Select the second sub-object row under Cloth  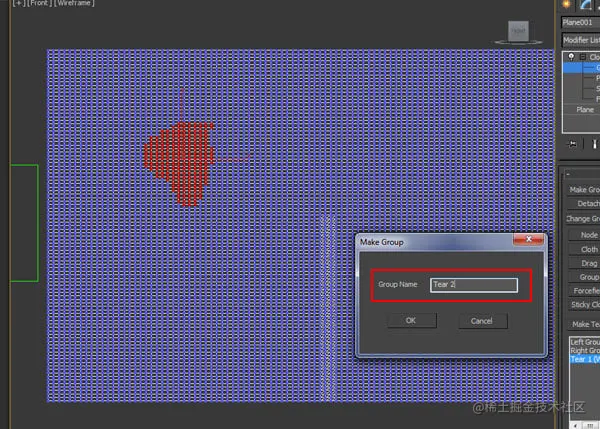pos(582,78)
